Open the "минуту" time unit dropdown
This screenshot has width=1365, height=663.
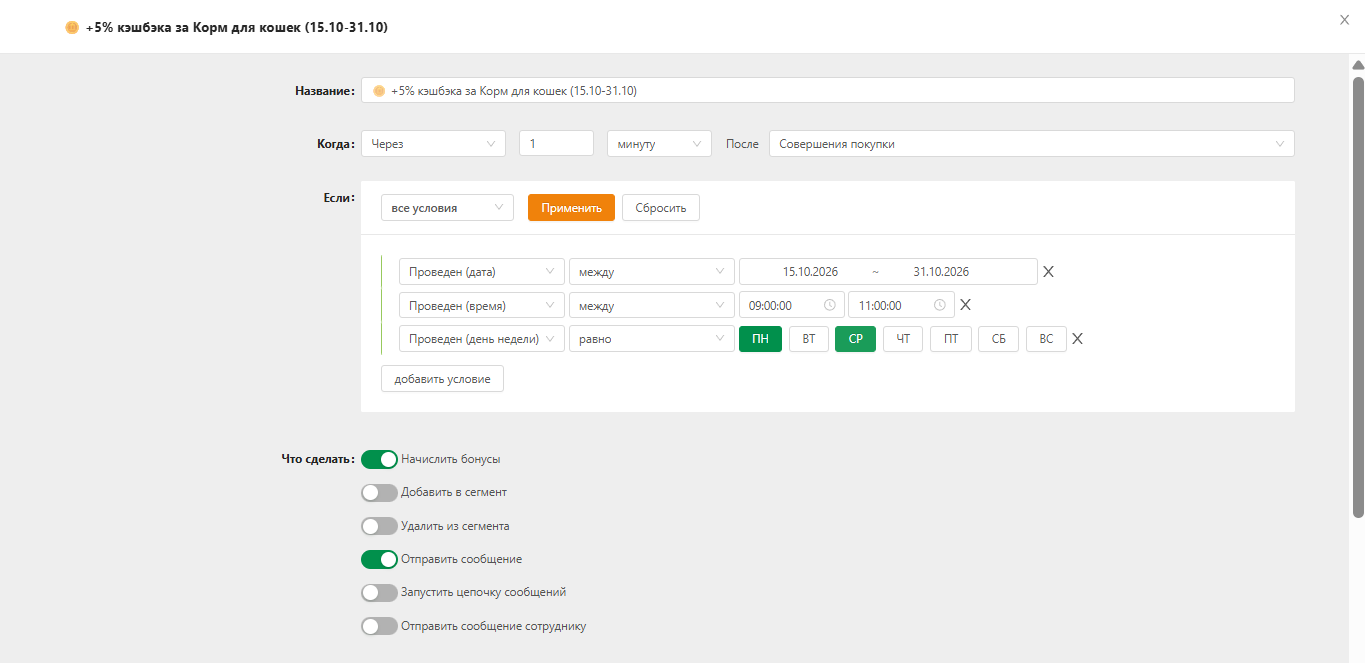click(659, 144)
